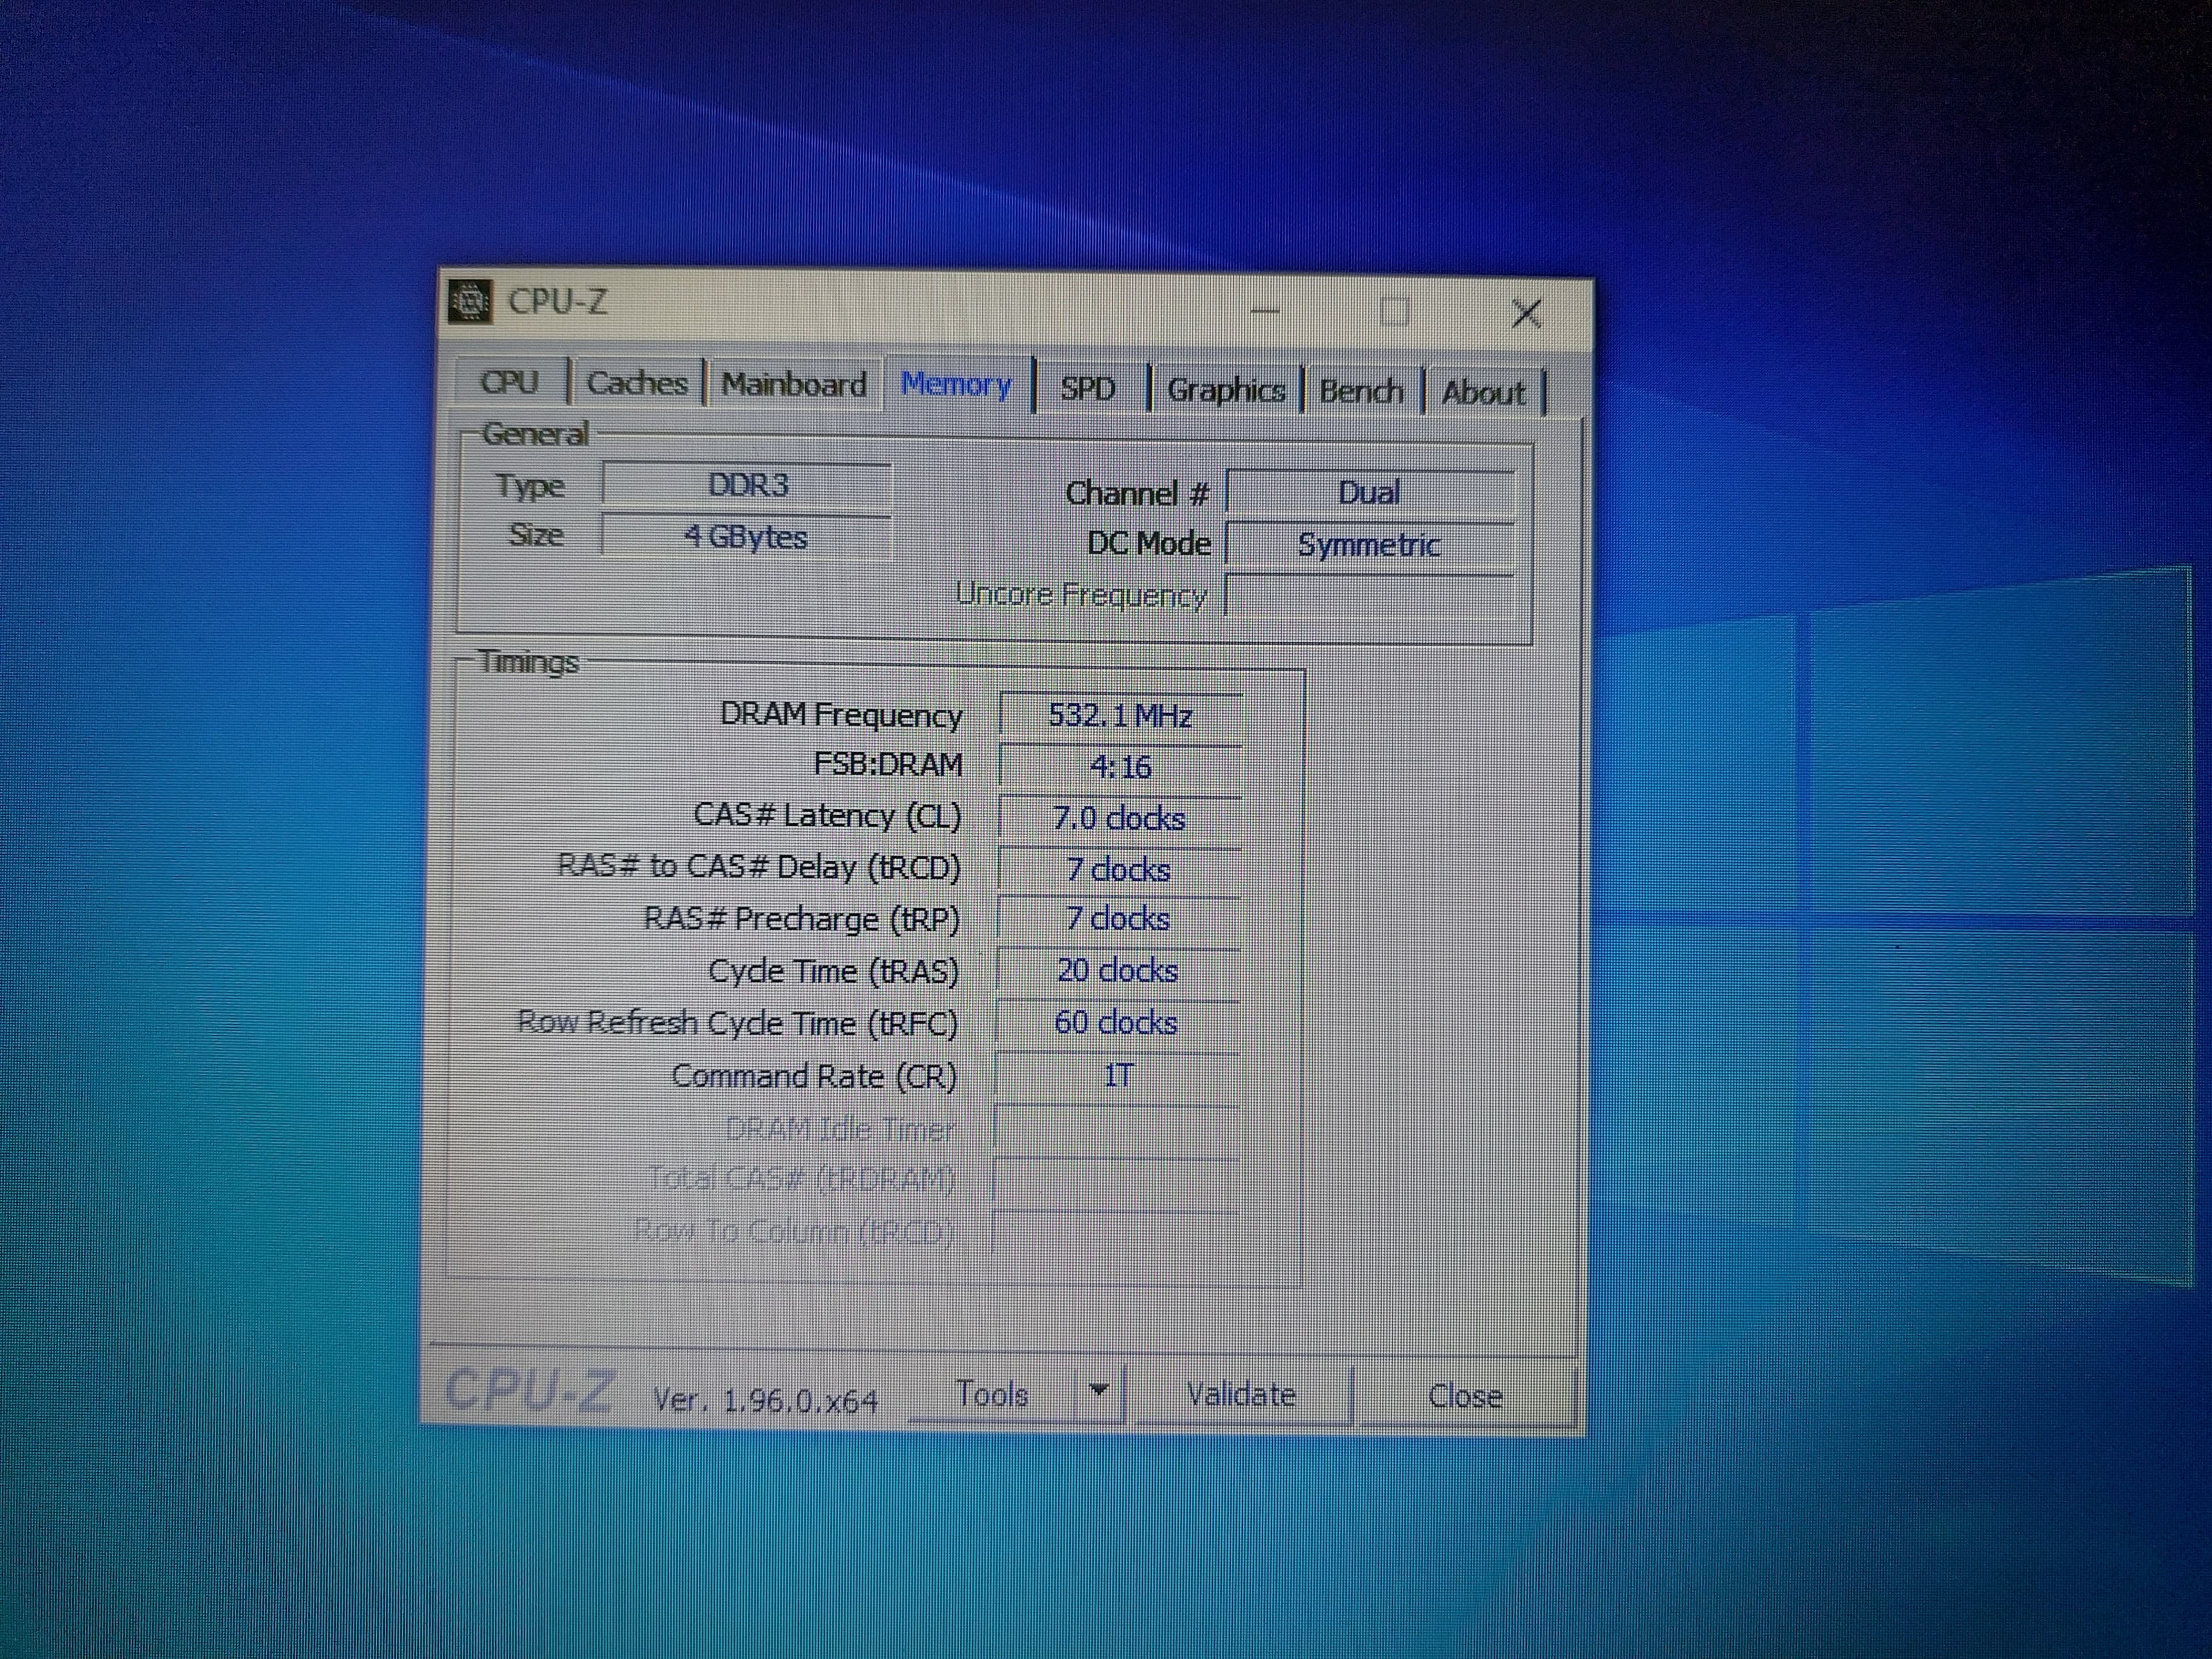
Task: Click the CPU-Z window title text
Action: pyautogui.click(x=557, y=301)
